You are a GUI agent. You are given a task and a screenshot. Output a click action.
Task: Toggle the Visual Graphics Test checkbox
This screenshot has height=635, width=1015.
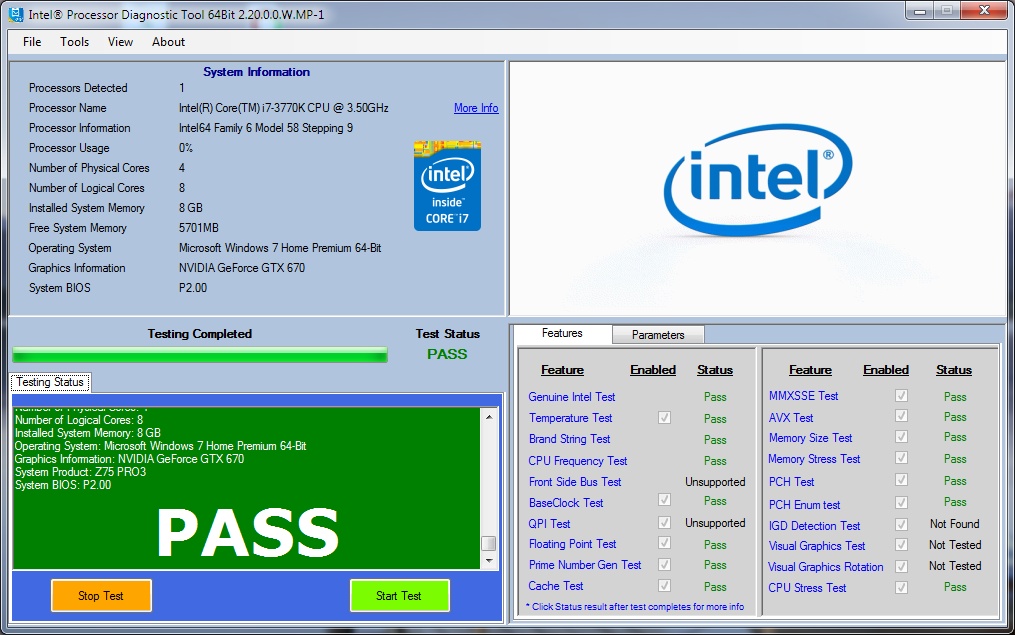[x=901, y=544]
